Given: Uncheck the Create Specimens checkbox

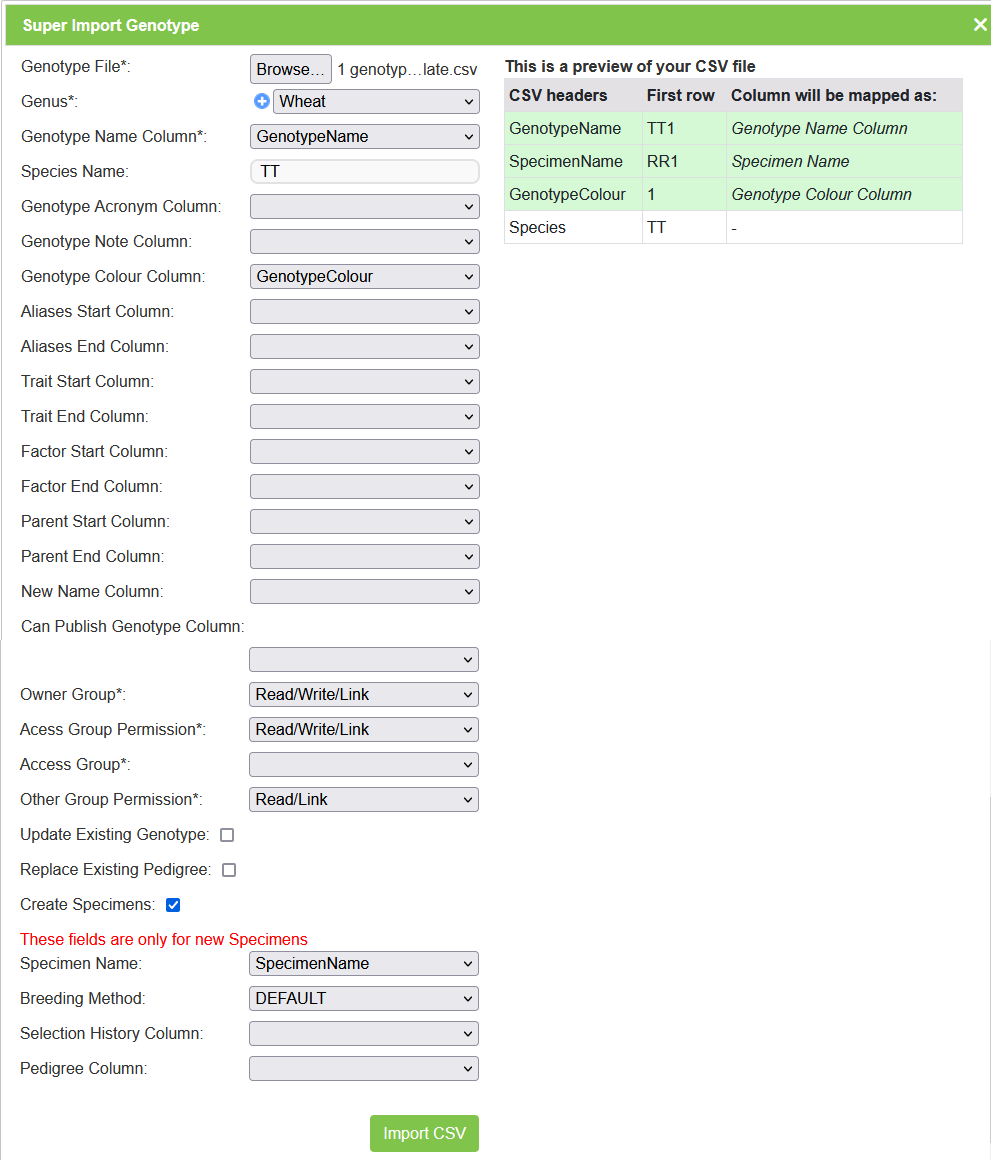Looking at the screenshot, I should tap(173, 905).
